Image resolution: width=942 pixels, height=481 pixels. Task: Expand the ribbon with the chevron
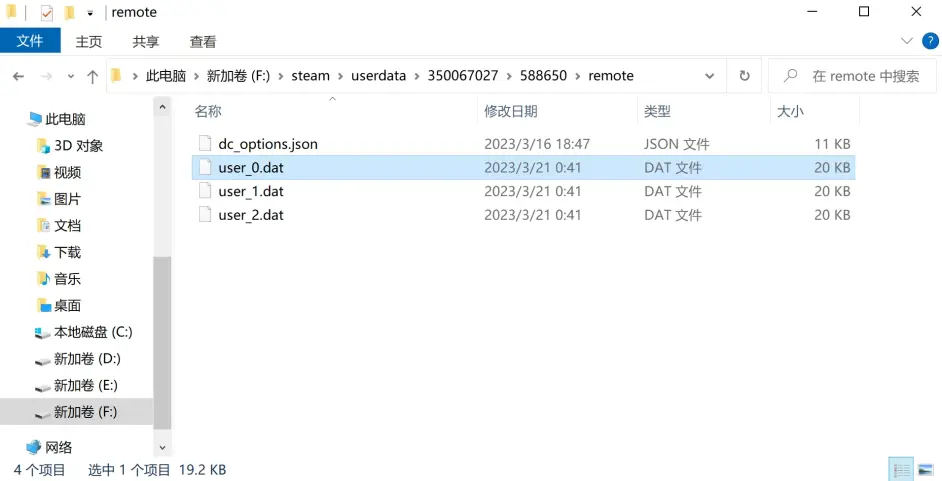tap(907, 41)
